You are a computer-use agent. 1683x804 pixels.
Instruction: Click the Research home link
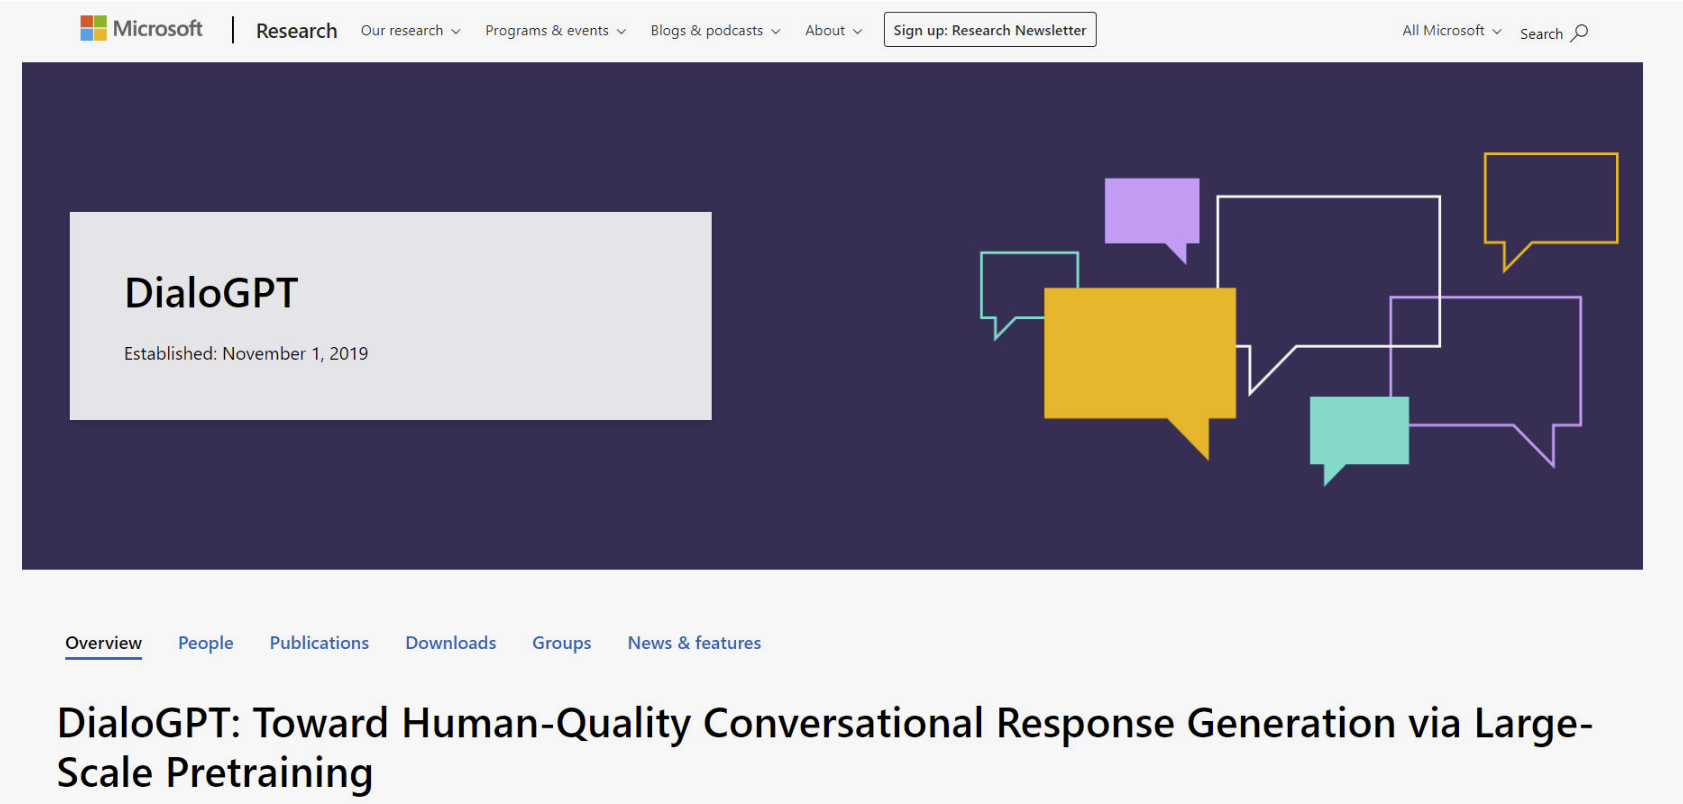pyautogui.click(x=296, y=31)
